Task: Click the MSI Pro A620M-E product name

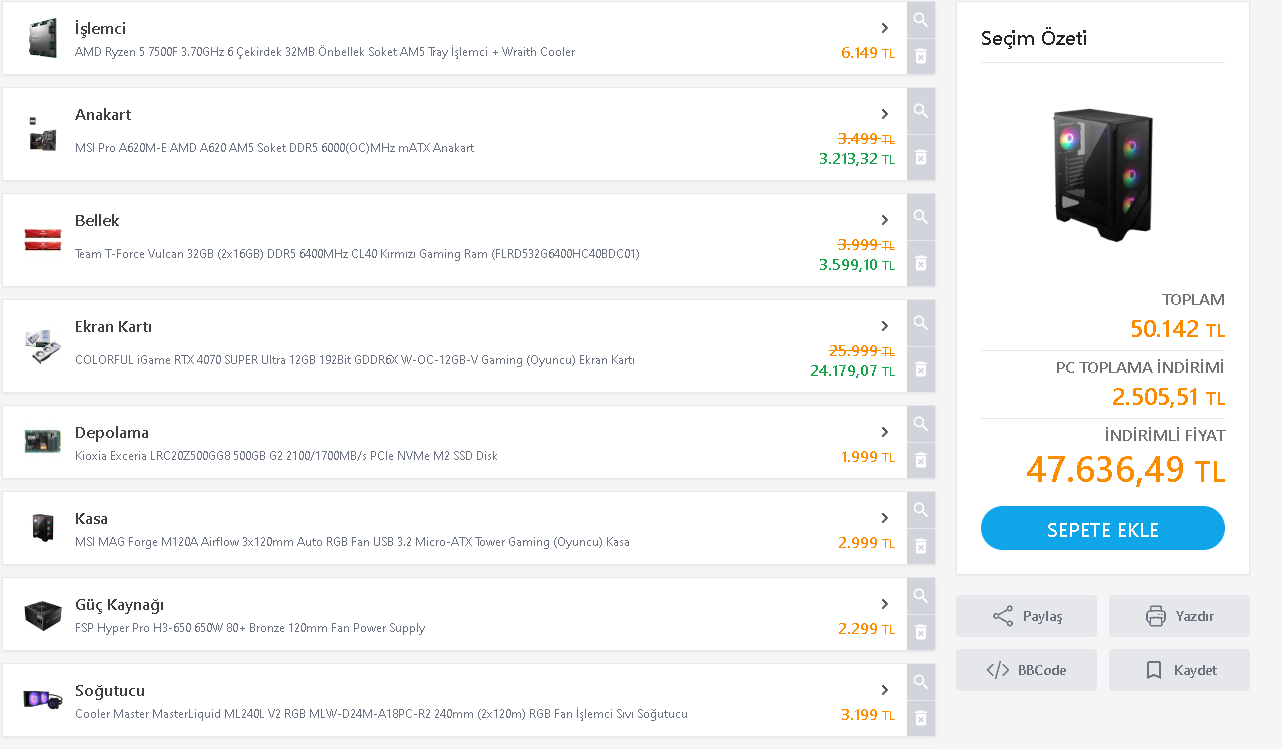Action: [274, 148]
